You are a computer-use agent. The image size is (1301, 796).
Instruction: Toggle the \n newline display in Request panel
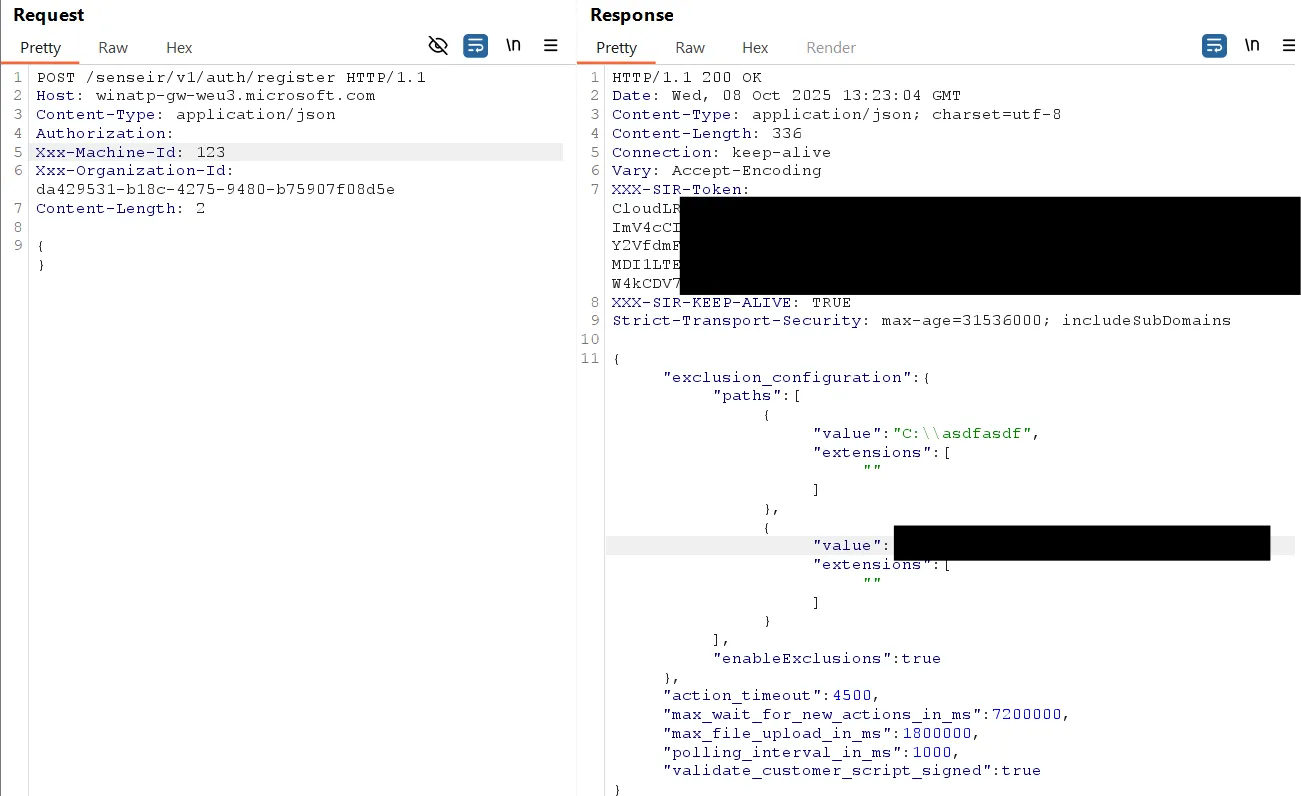[x=513, y=46]
